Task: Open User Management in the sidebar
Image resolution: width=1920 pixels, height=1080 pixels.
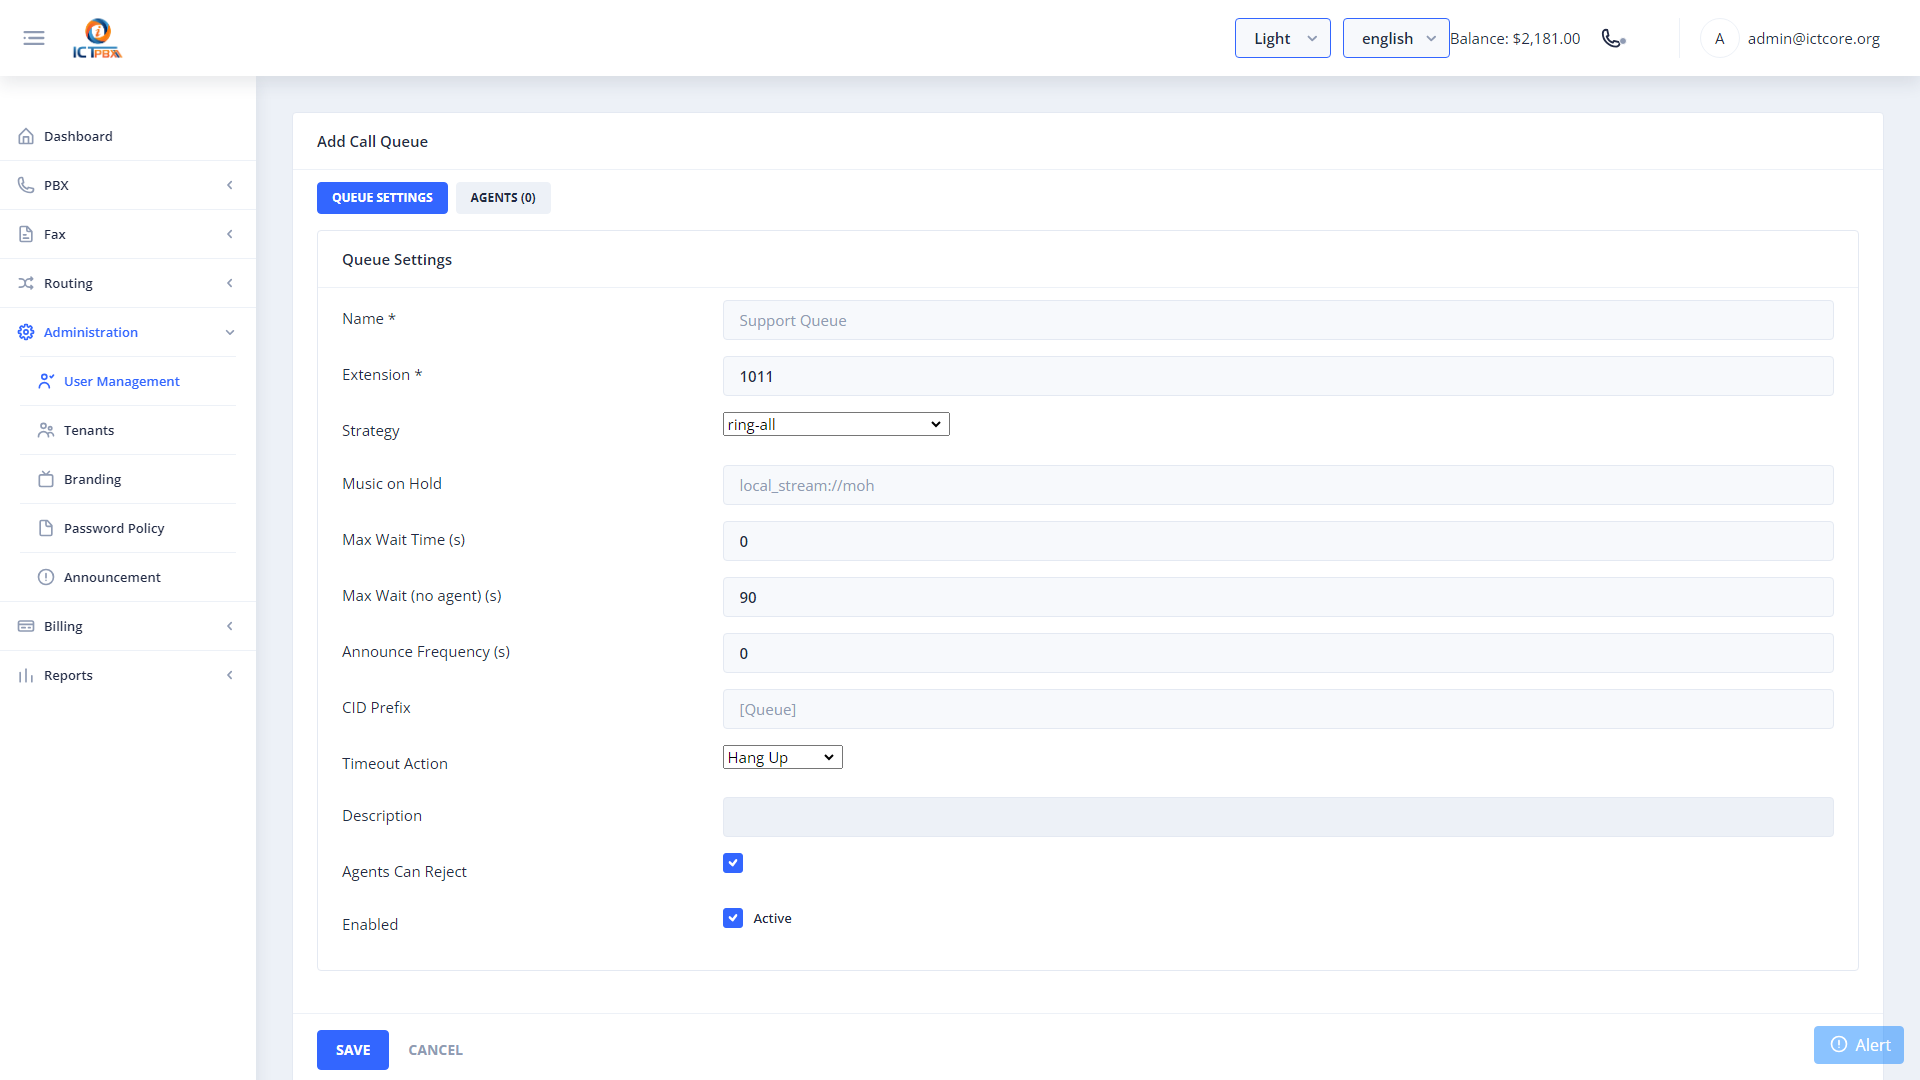Action: pos(128,381)
